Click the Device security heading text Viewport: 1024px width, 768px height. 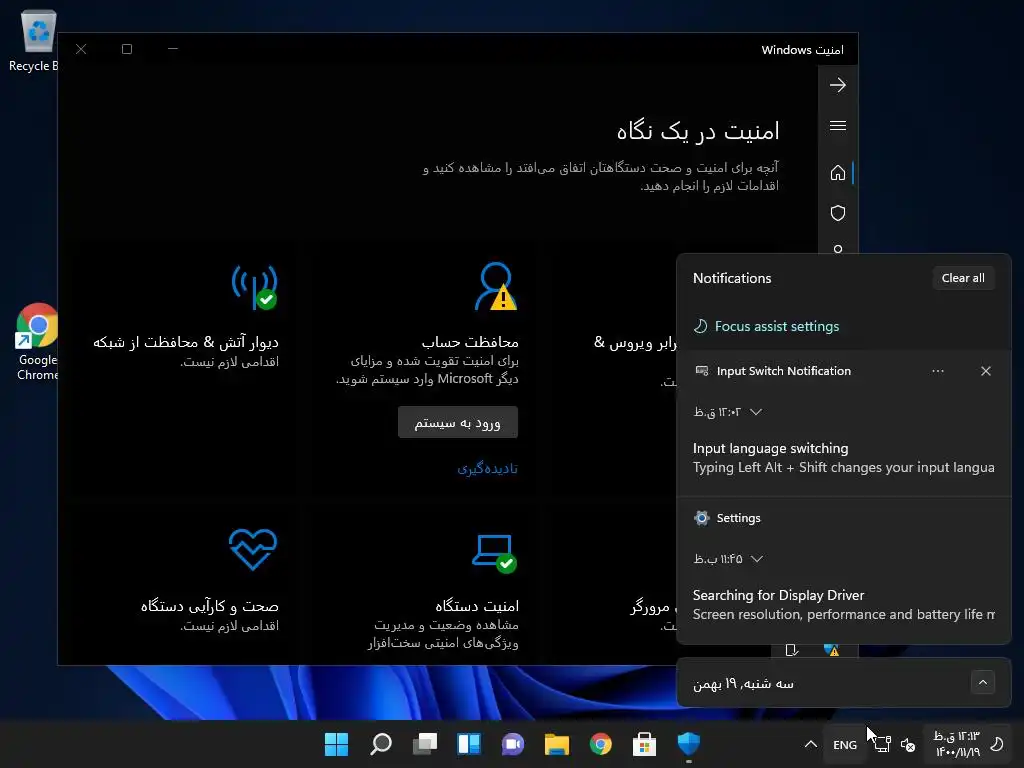tap(477, 606)
